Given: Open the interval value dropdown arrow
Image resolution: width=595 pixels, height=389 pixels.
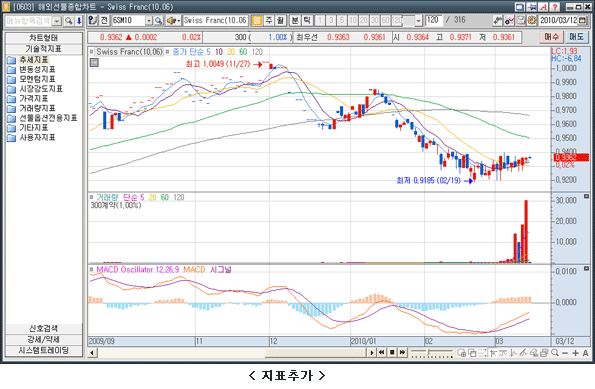Looking at the screenshot, I should (418, 20).
